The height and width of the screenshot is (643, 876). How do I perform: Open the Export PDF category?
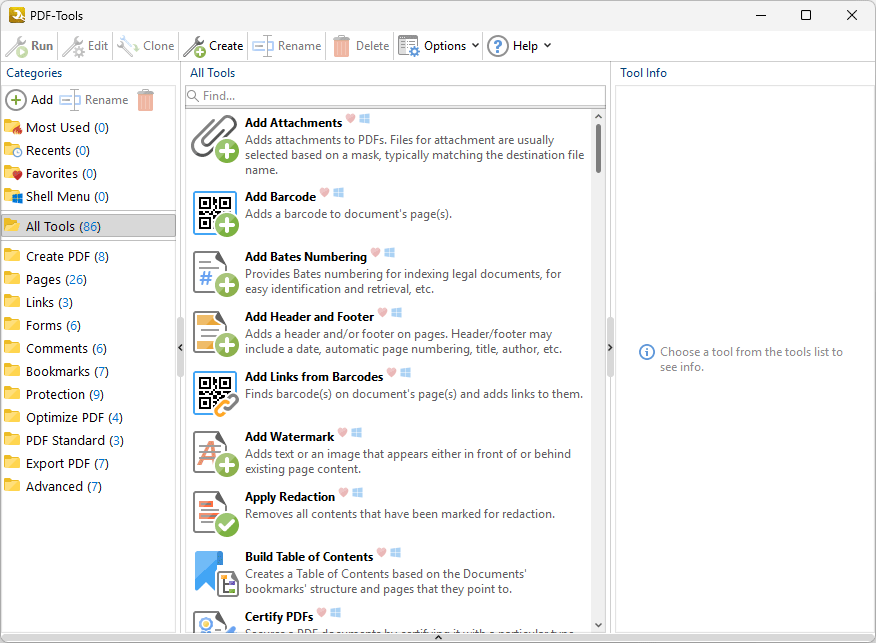tap(88, 464)
